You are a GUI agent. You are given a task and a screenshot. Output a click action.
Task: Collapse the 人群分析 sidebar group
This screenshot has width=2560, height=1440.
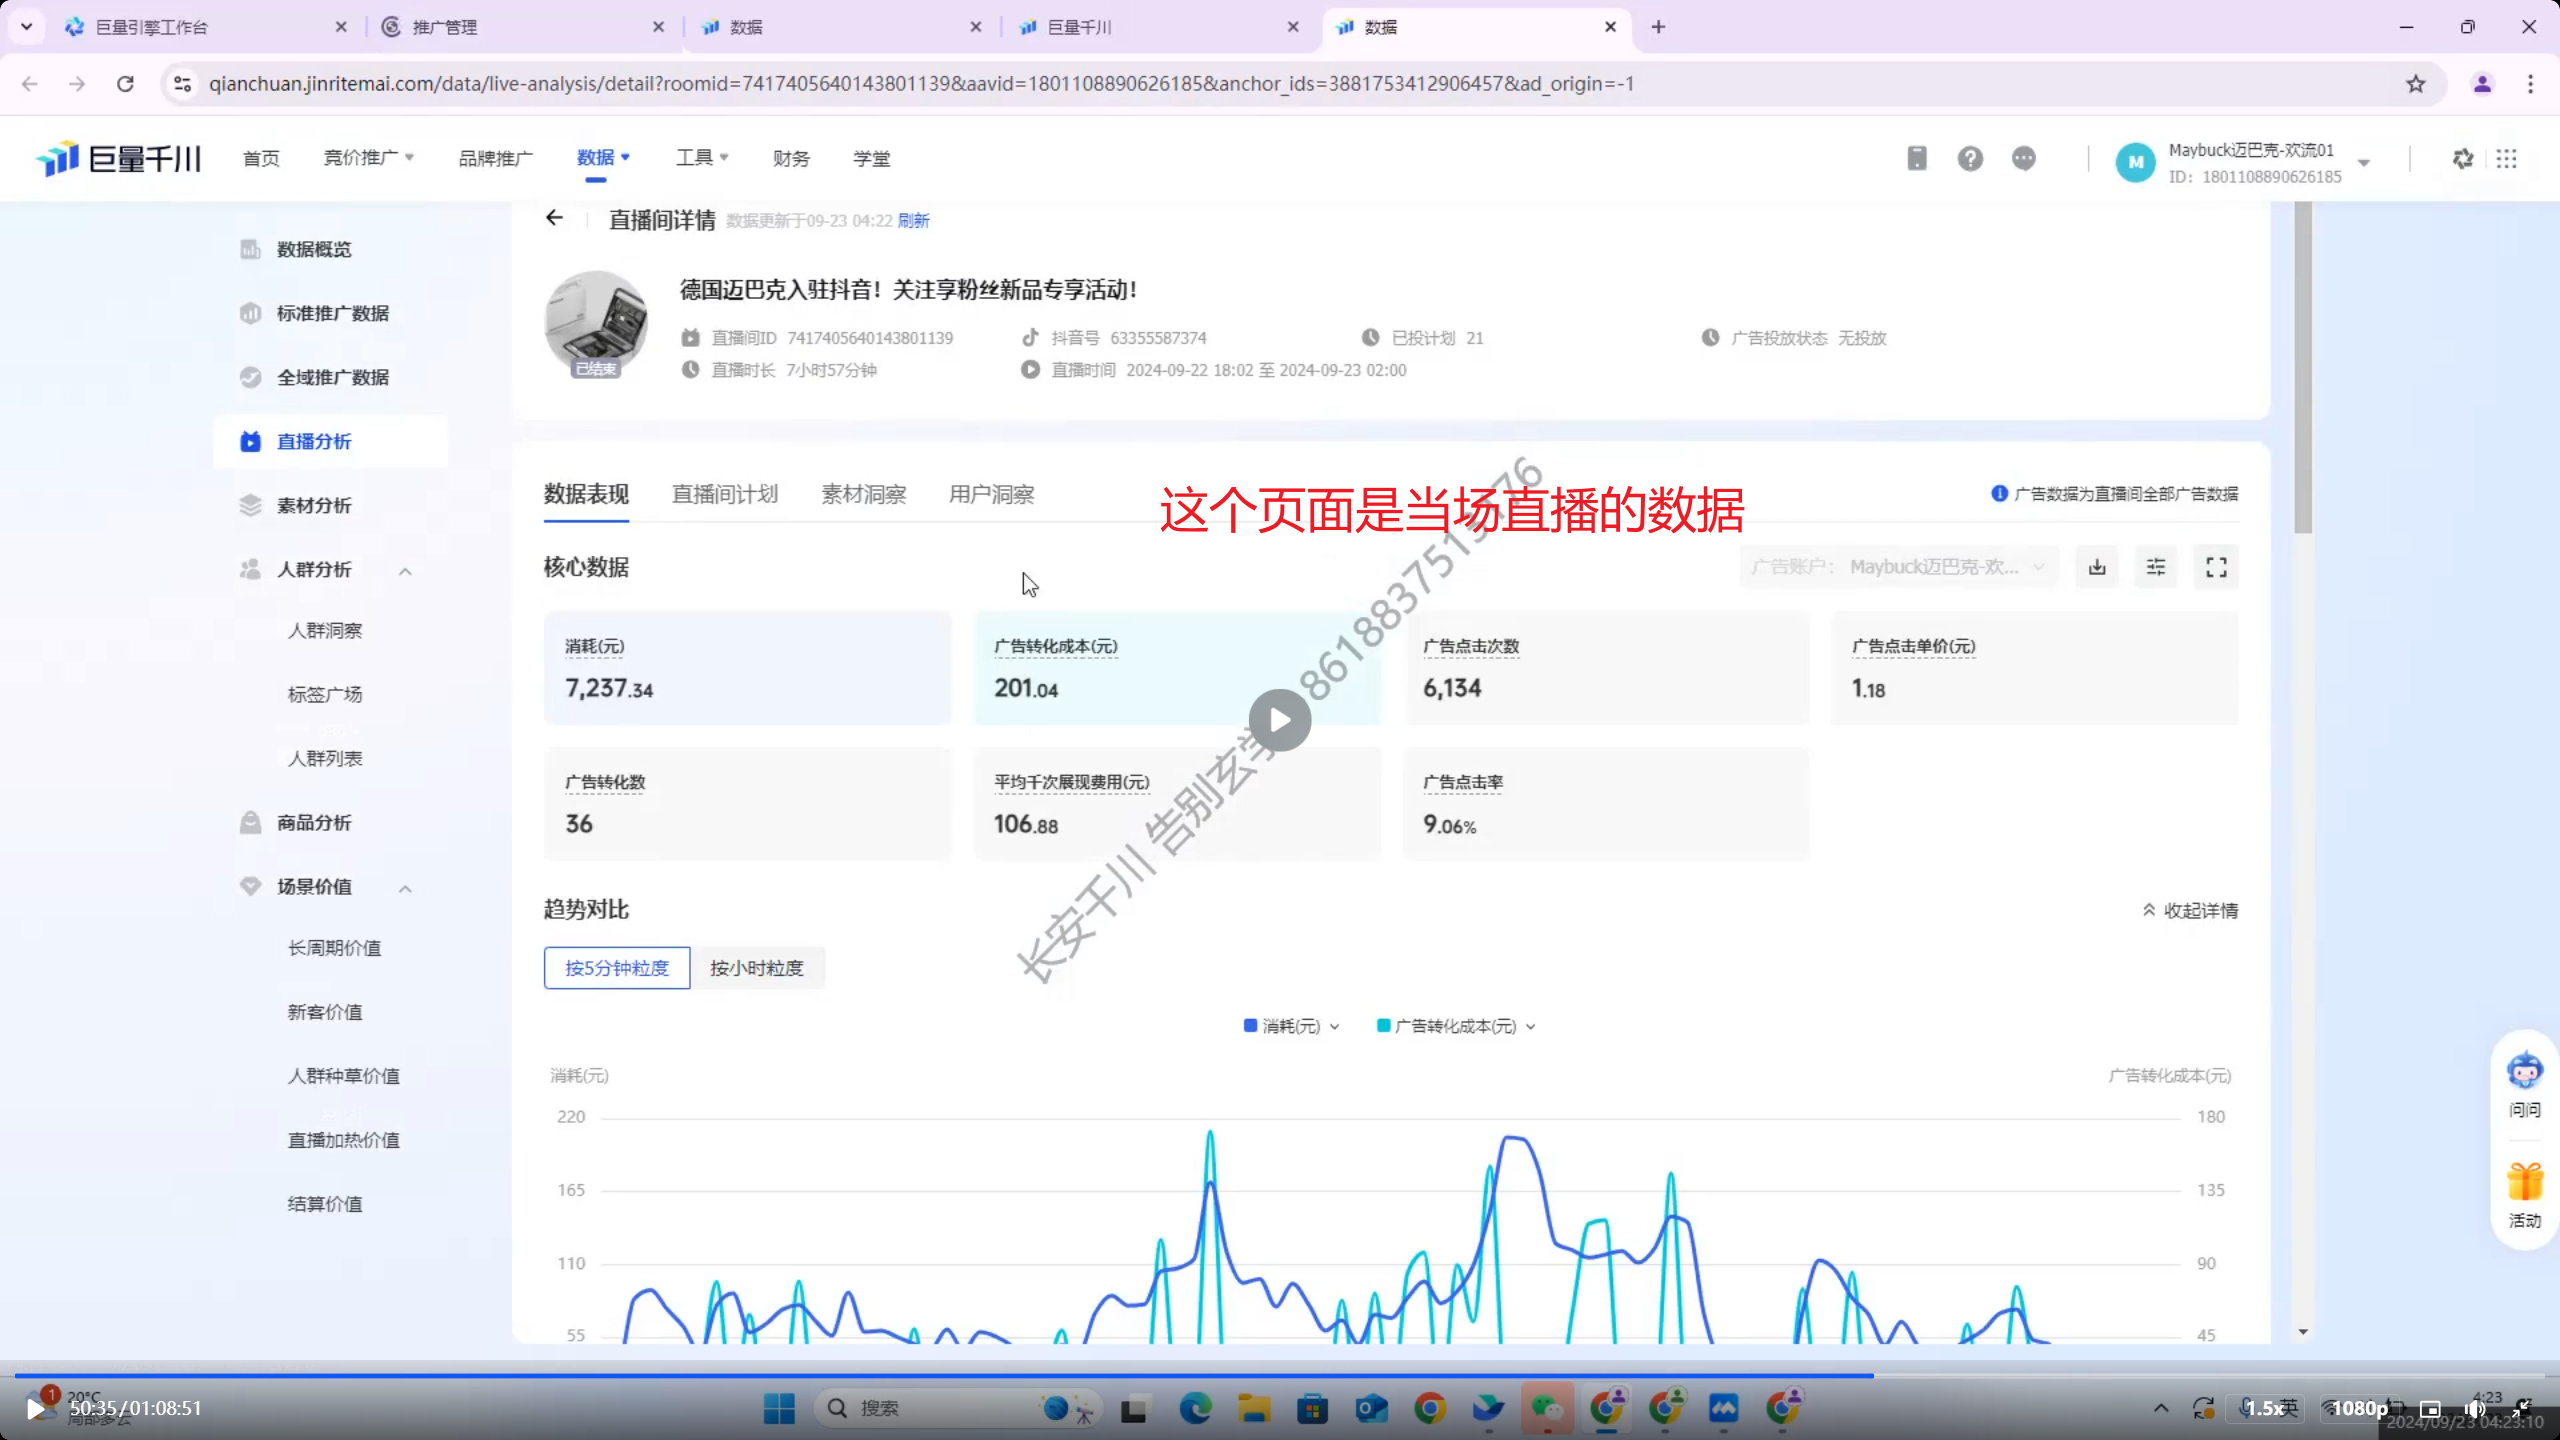[405, 571]
